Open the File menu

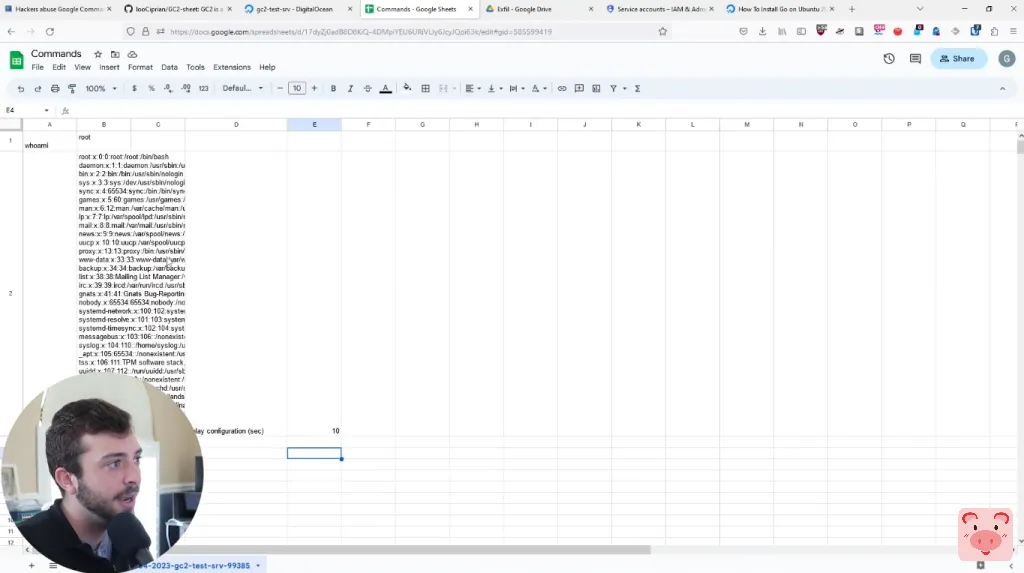[x=37, y=67]
